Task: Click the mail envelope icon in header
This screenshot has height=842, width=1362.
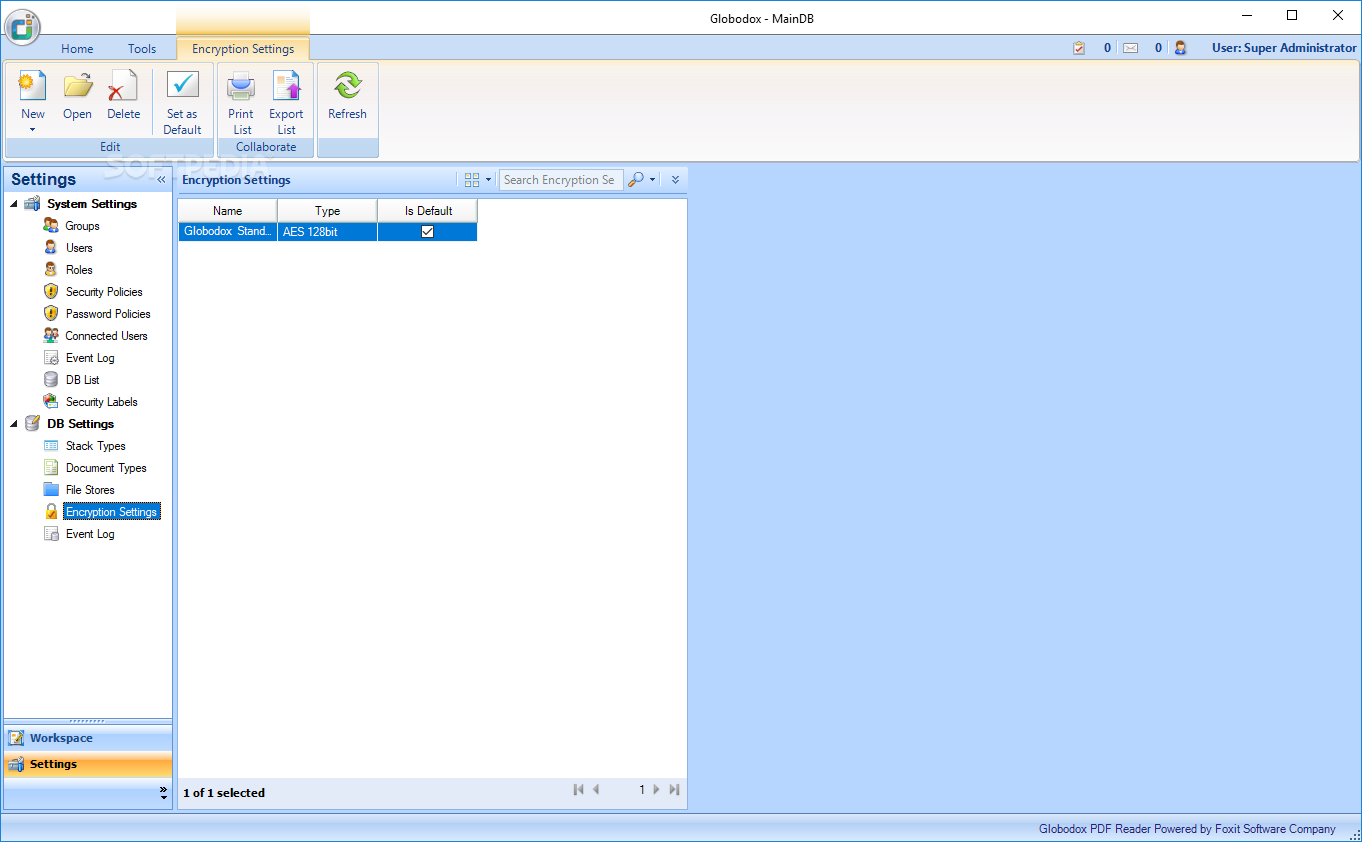Action: pos(1130,48)
